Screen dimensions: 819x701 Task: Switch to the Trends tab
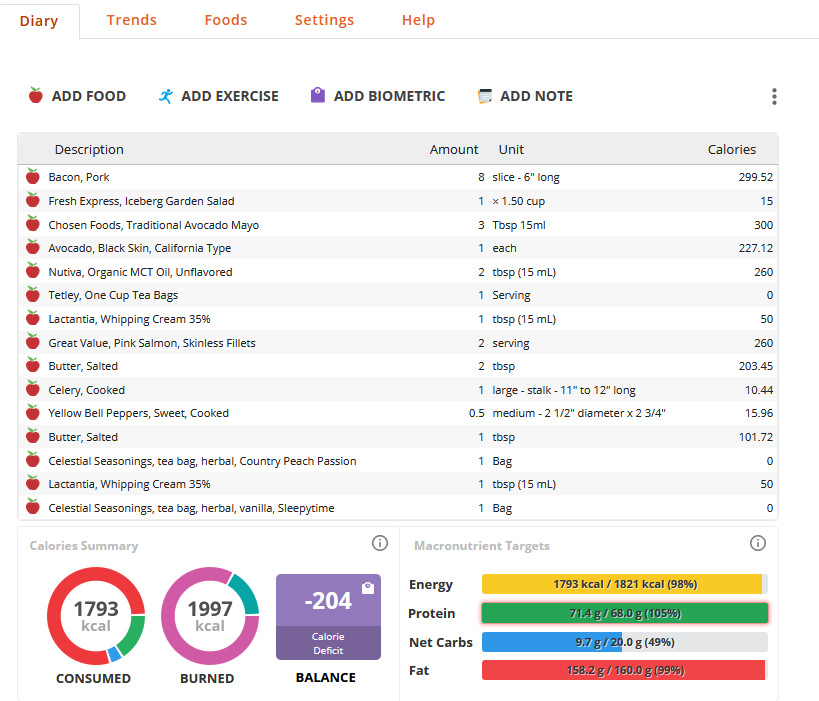(x=132, y=20)
